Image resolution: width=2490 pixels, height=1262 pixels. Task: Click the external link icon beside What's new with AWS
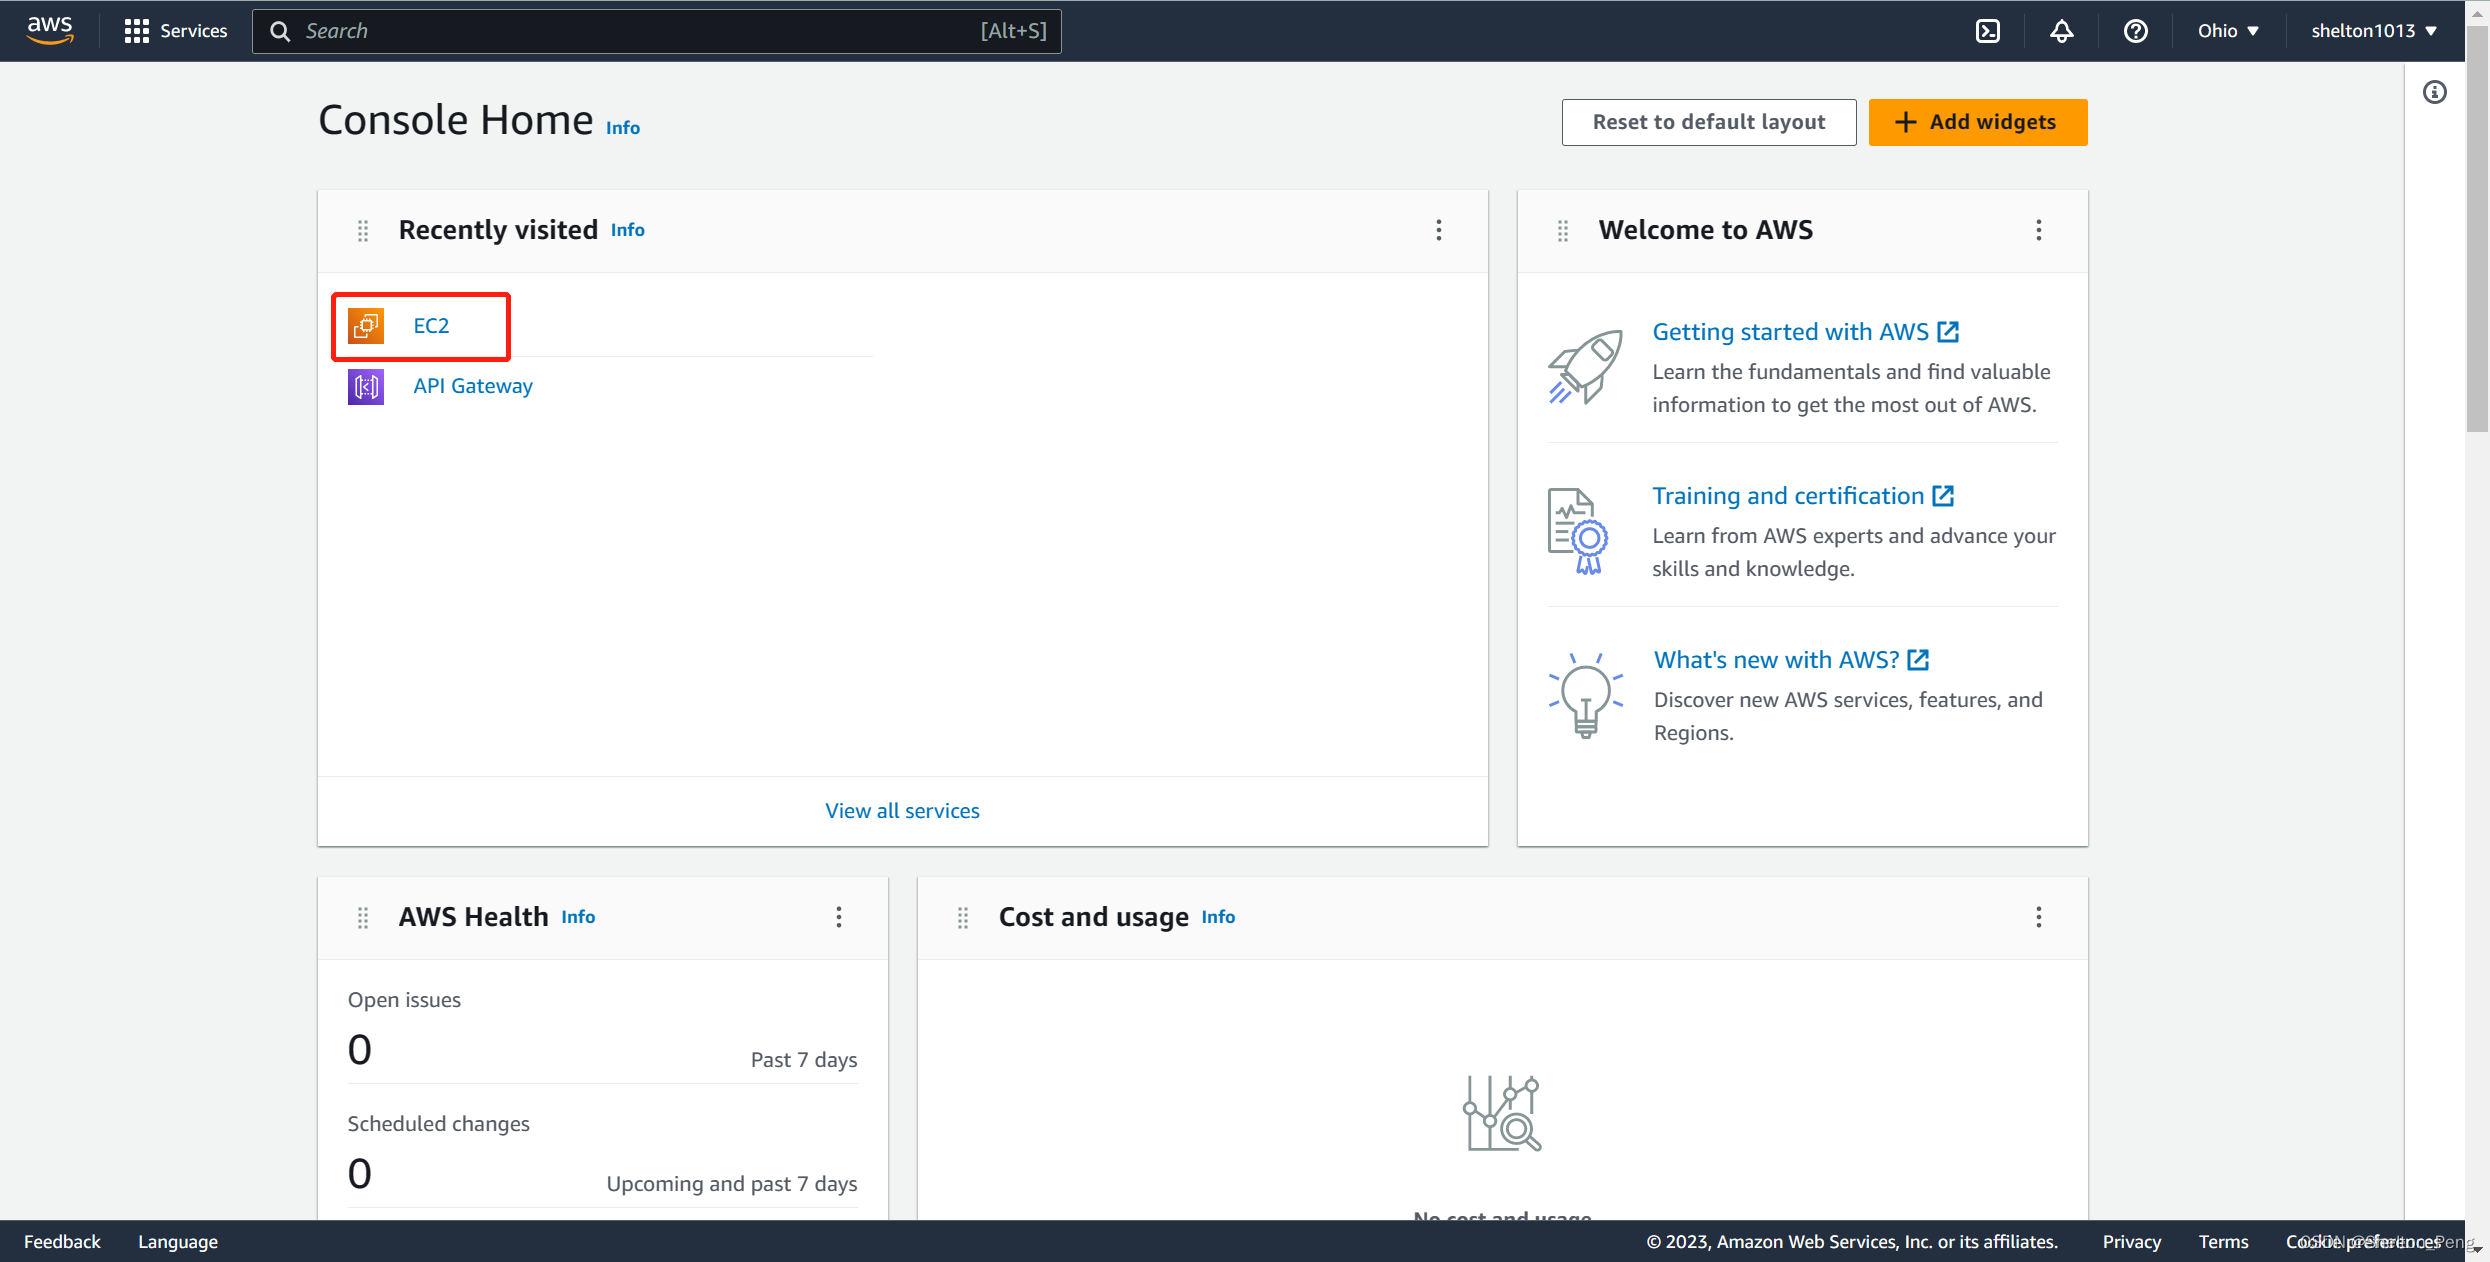tap(1917, 659)
